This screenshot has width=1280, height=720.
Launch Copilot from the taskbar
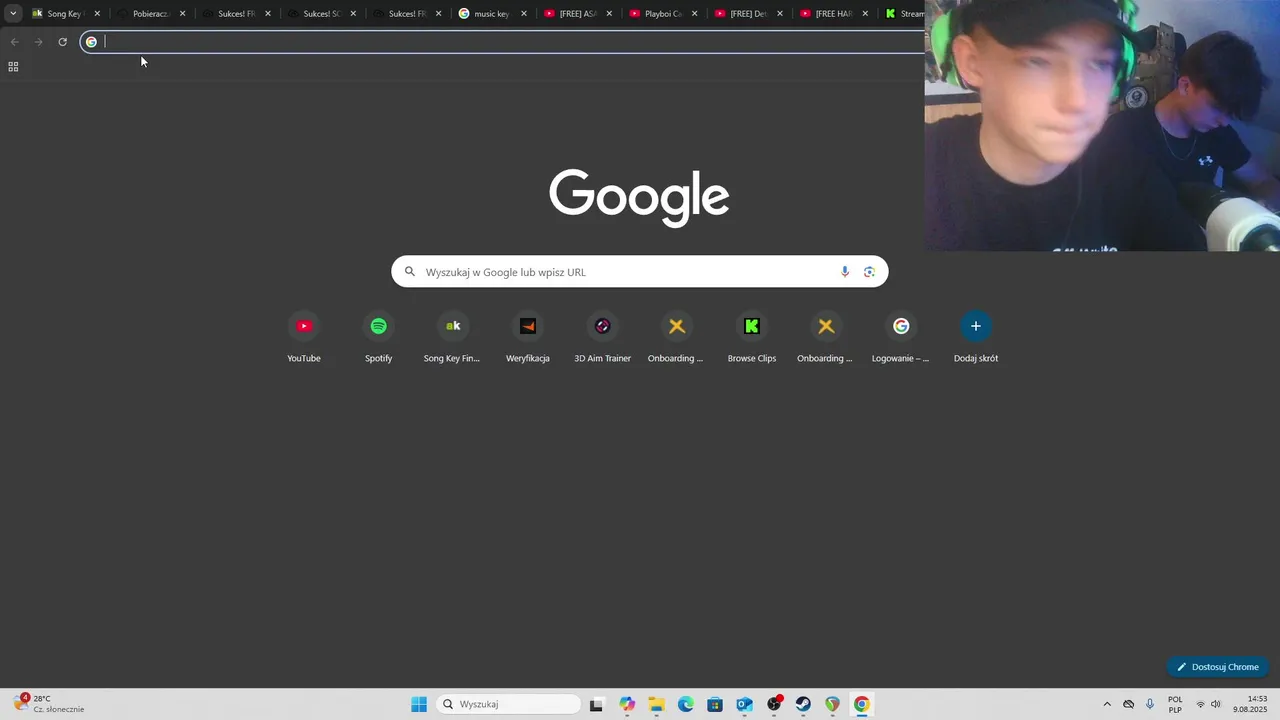[627, 704]
